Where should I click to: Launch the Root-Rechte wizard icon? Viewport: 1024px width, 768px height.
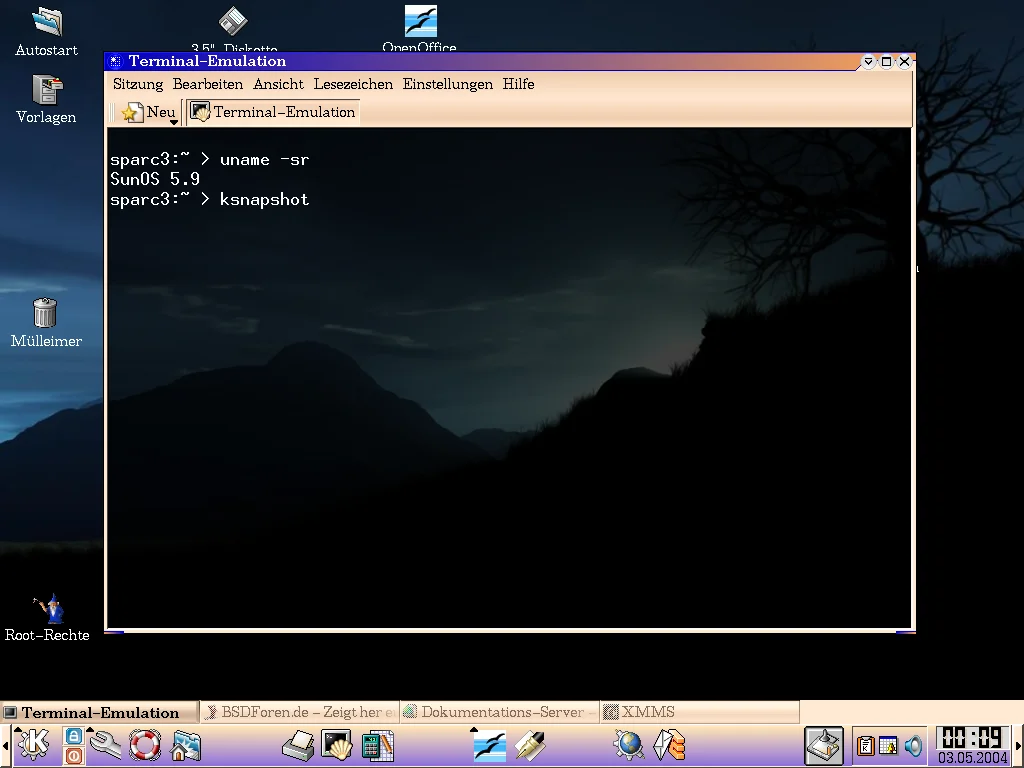(47, 618)
